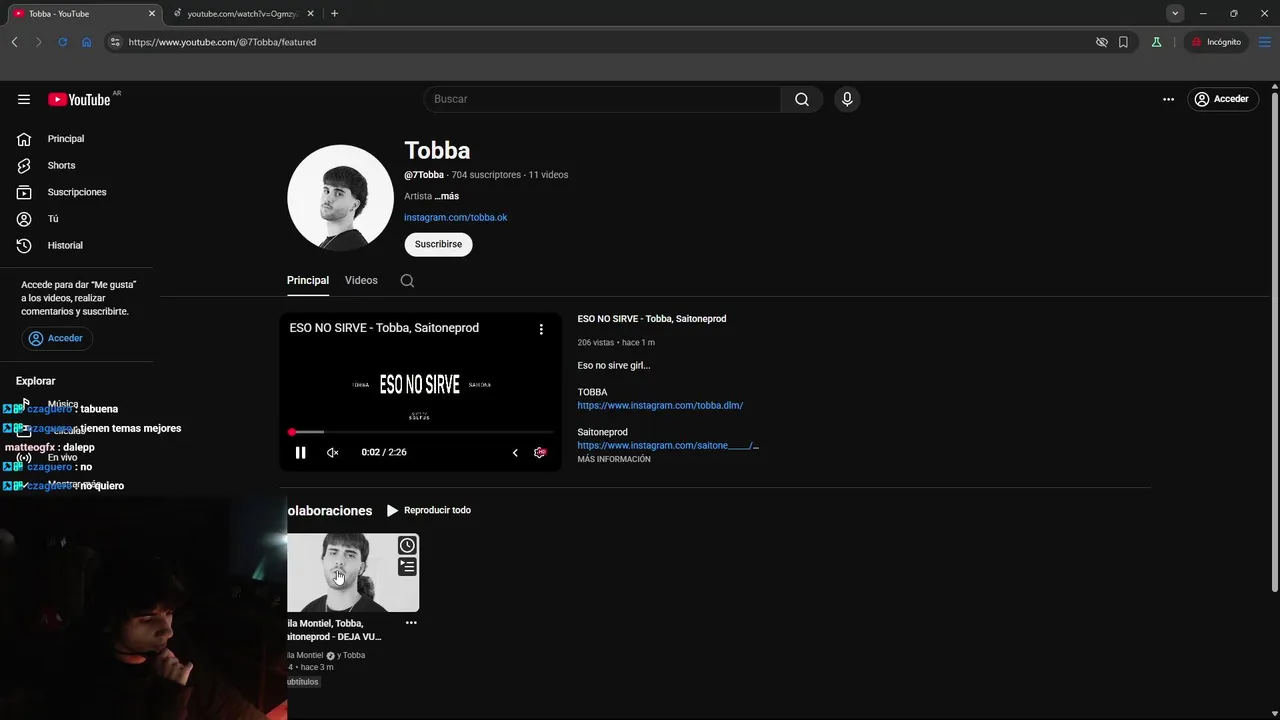View site information icon in address bar

[x=115, y=42]
